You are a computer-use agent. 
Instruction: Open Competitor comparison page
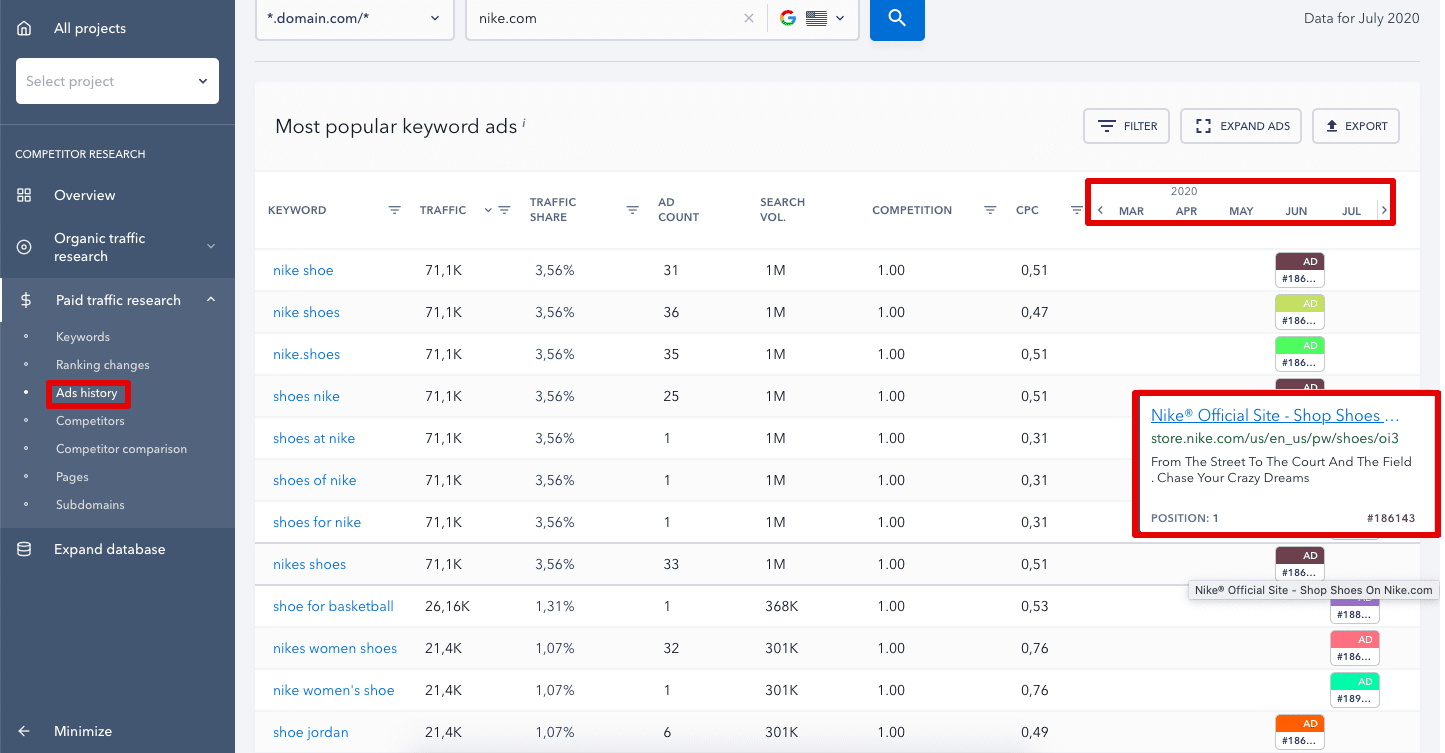(x=121, y=449)
